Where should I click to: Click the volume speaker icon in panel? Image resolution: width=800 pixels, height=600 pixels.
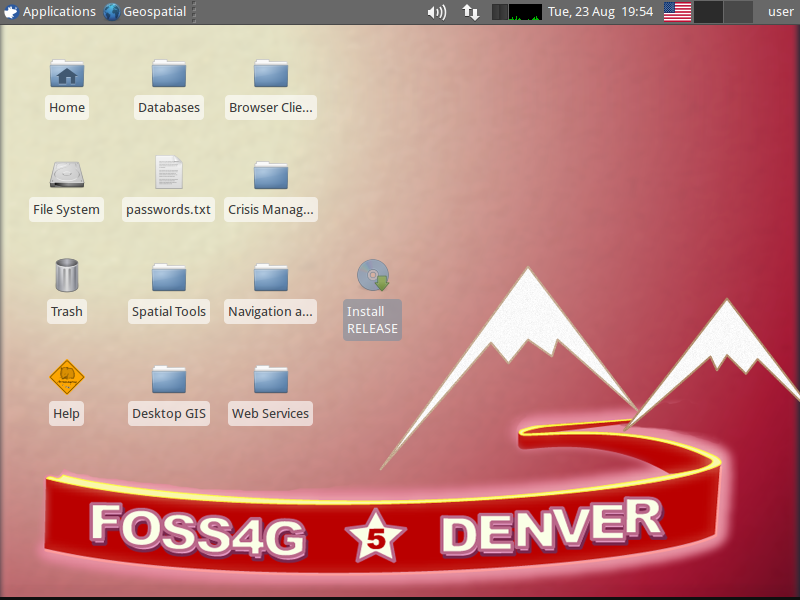(437, 12)
